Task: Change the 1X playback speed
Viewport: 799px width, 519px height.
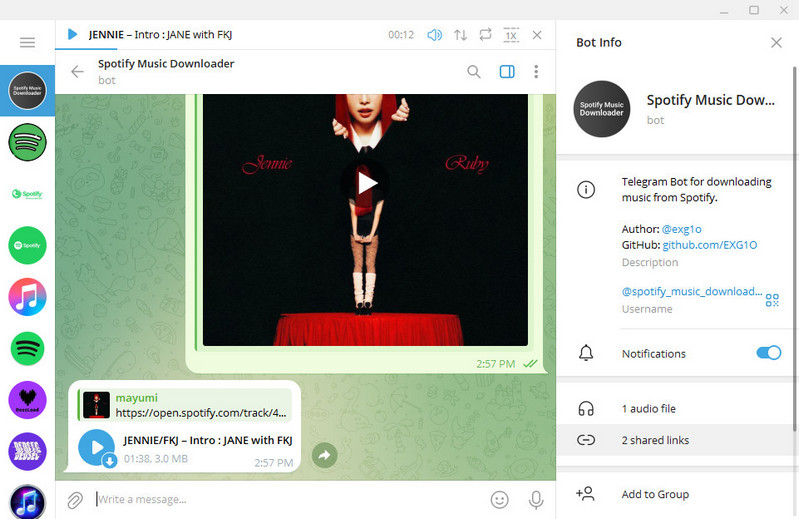Action: pos(511,35)
